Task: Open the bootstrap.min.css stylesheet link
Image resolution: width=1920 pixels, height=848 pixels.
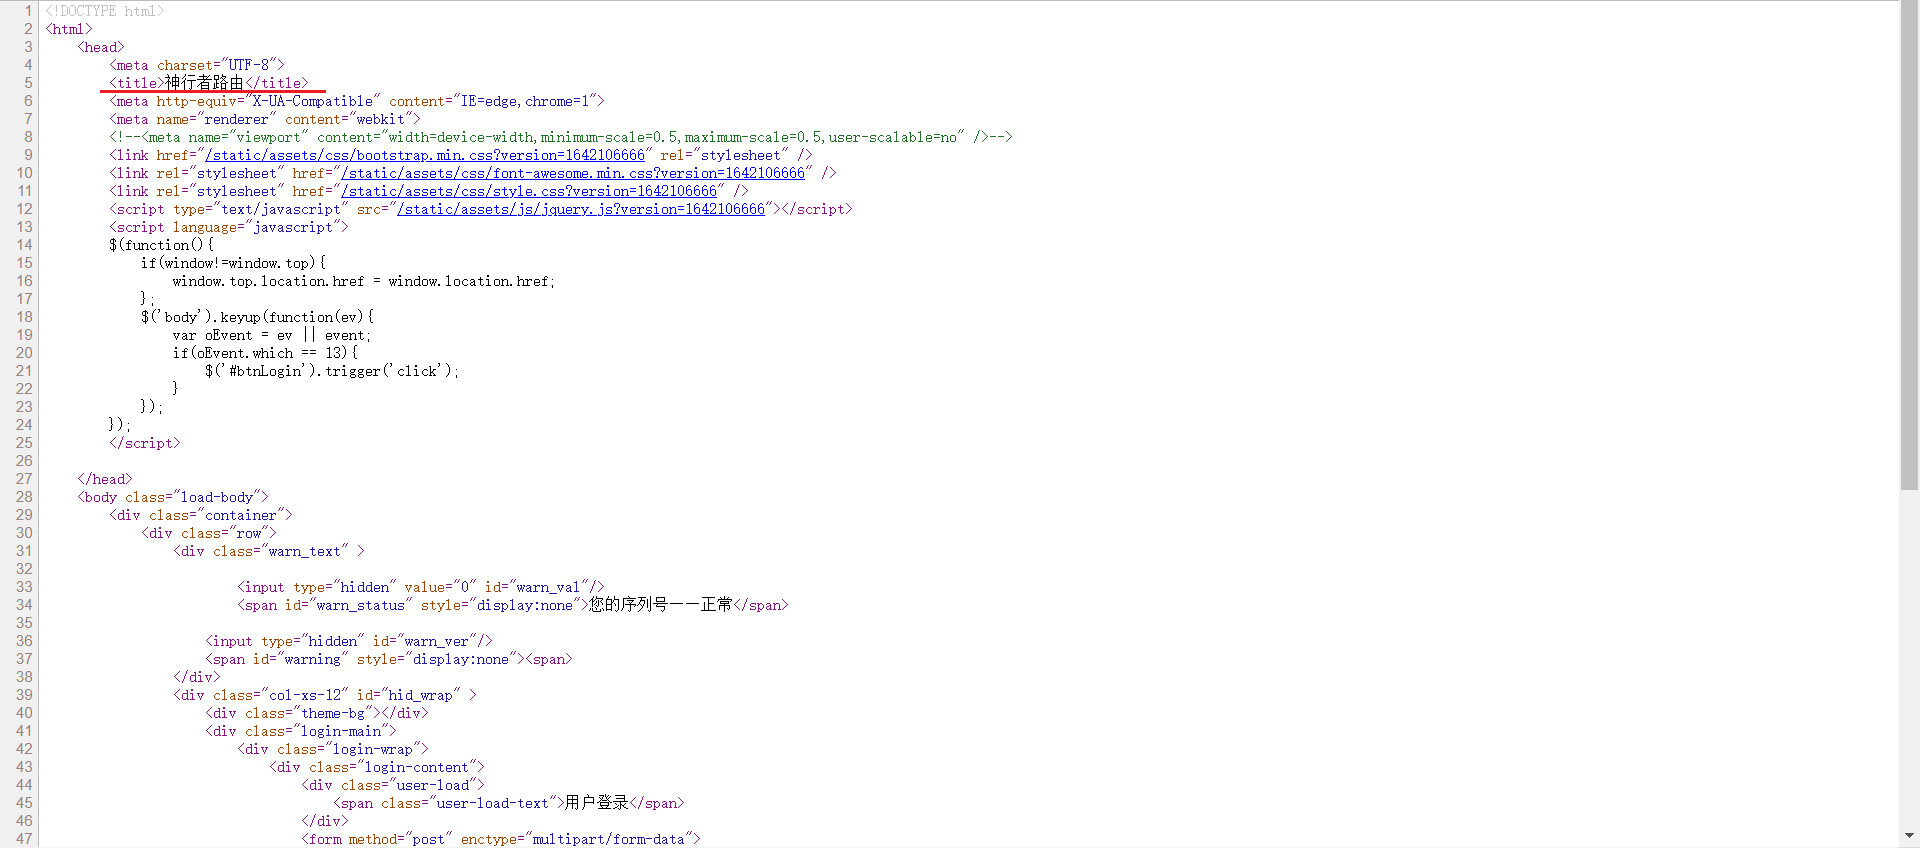Action: pos(425,155)
